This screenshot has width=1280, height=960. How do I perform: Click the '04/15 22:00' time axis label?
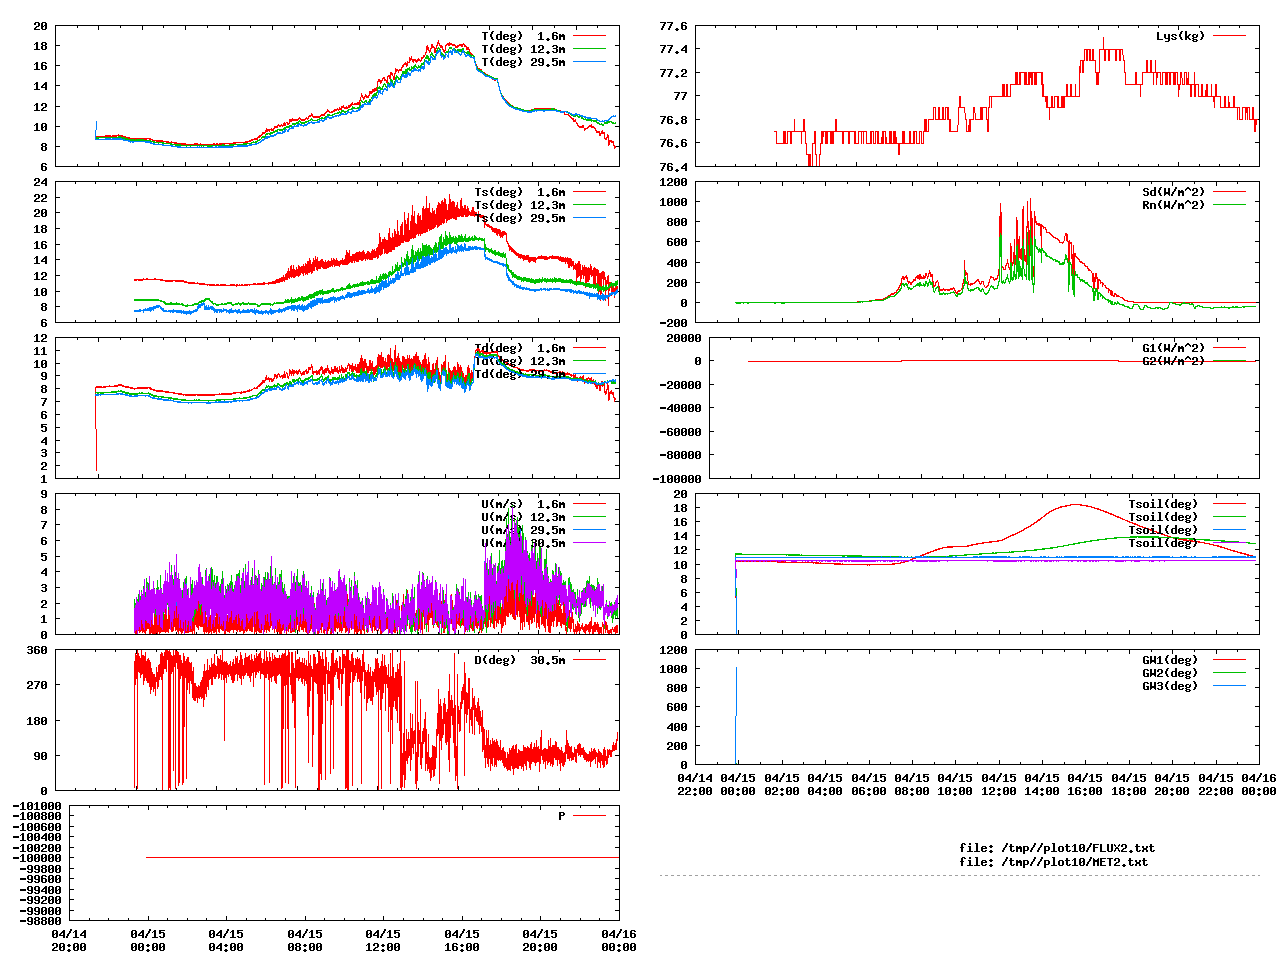pyautogui.click(x=1216, y=784)
